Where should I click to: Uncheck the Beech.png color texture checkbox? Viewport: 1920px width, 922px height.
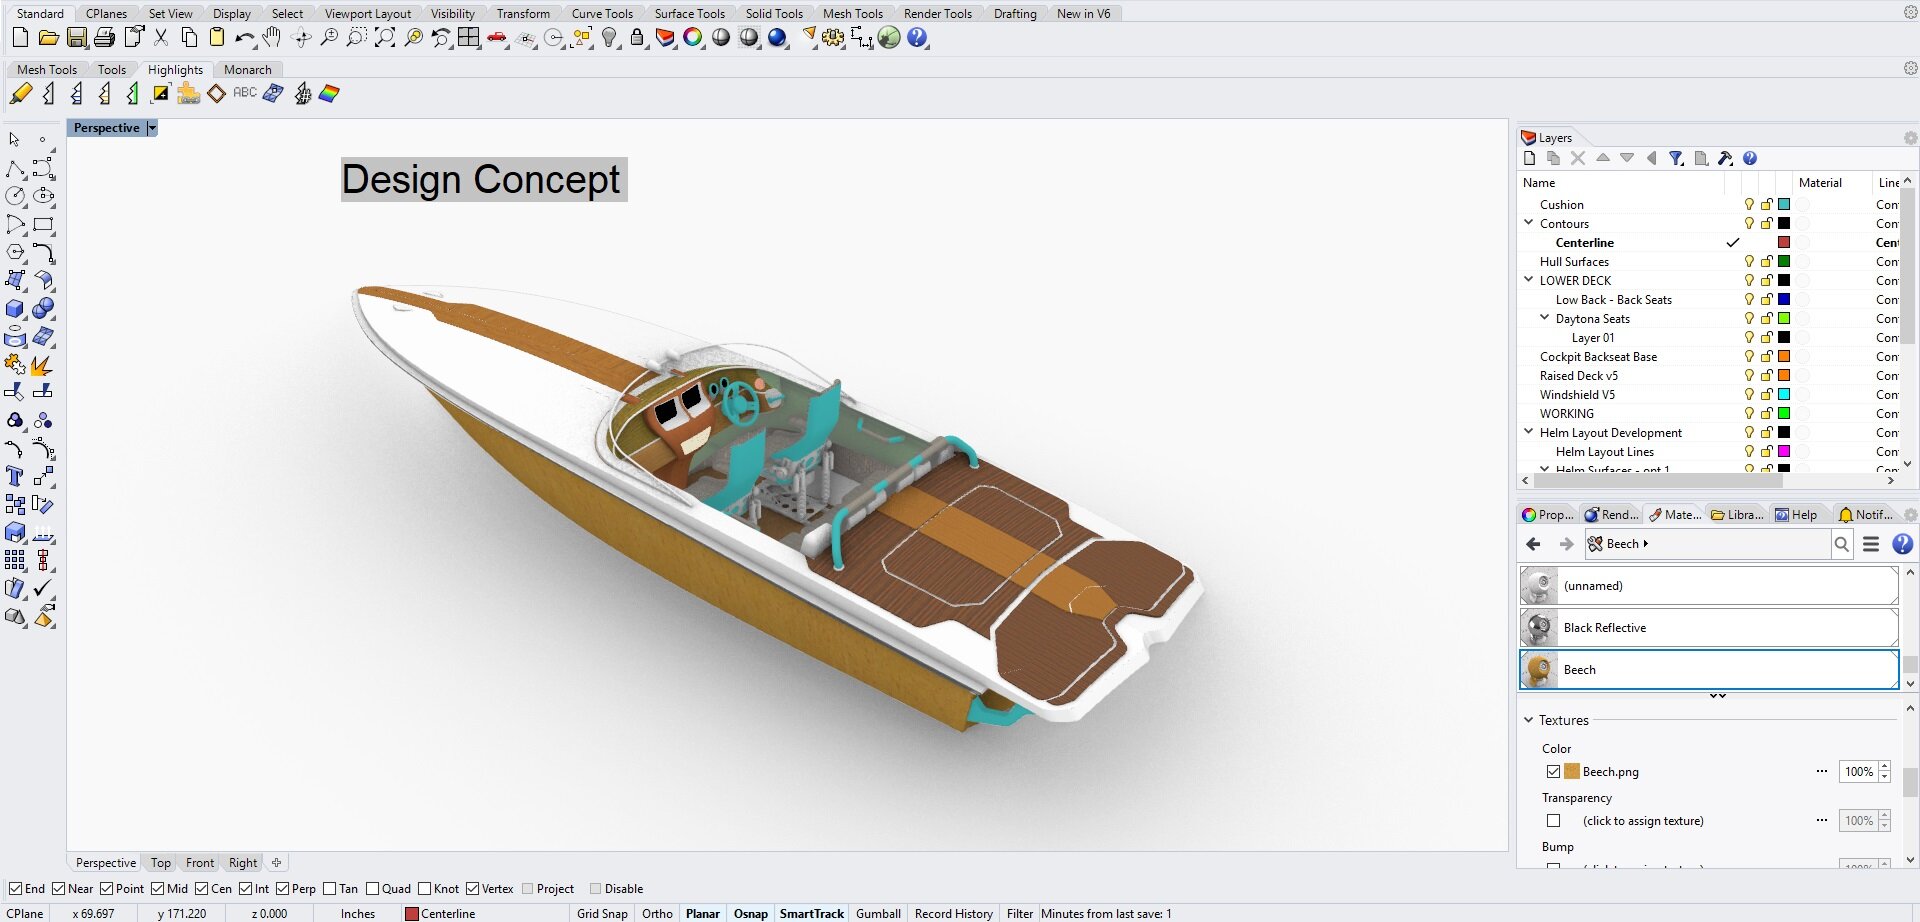(x=1553, y=772)
